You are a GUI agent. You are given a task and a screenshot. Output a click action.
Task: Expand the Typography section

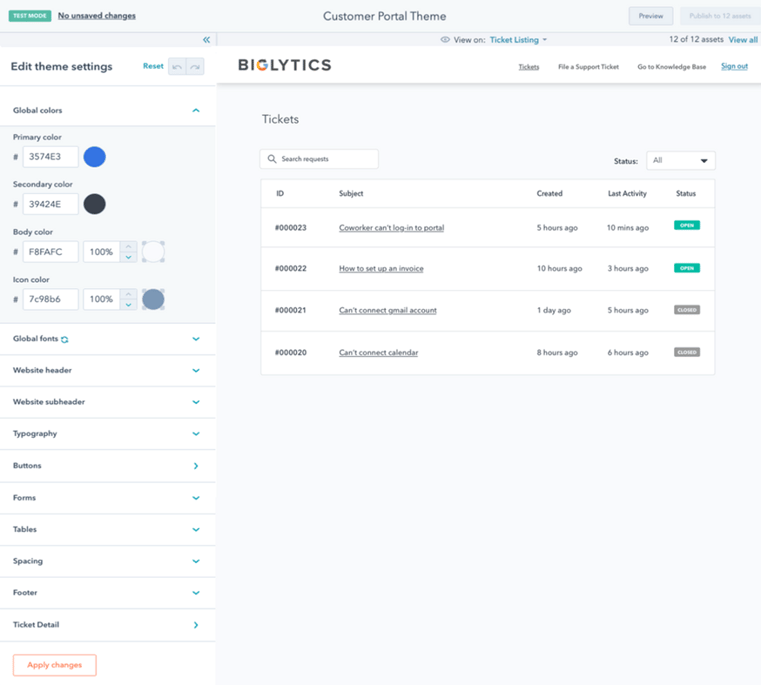click(x=196, y=434)
